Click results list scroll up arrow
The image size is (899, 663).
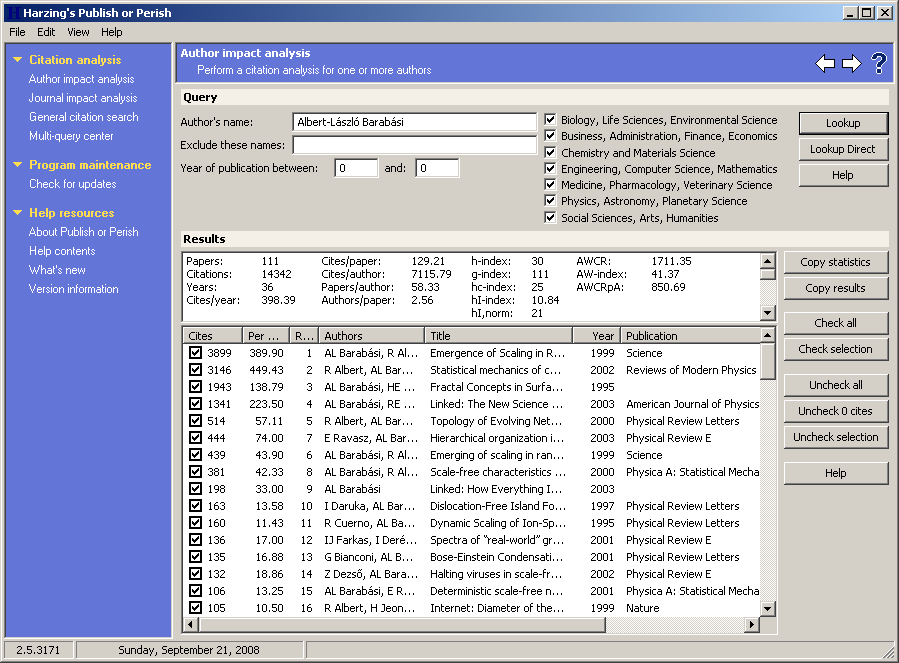(768, 335)
